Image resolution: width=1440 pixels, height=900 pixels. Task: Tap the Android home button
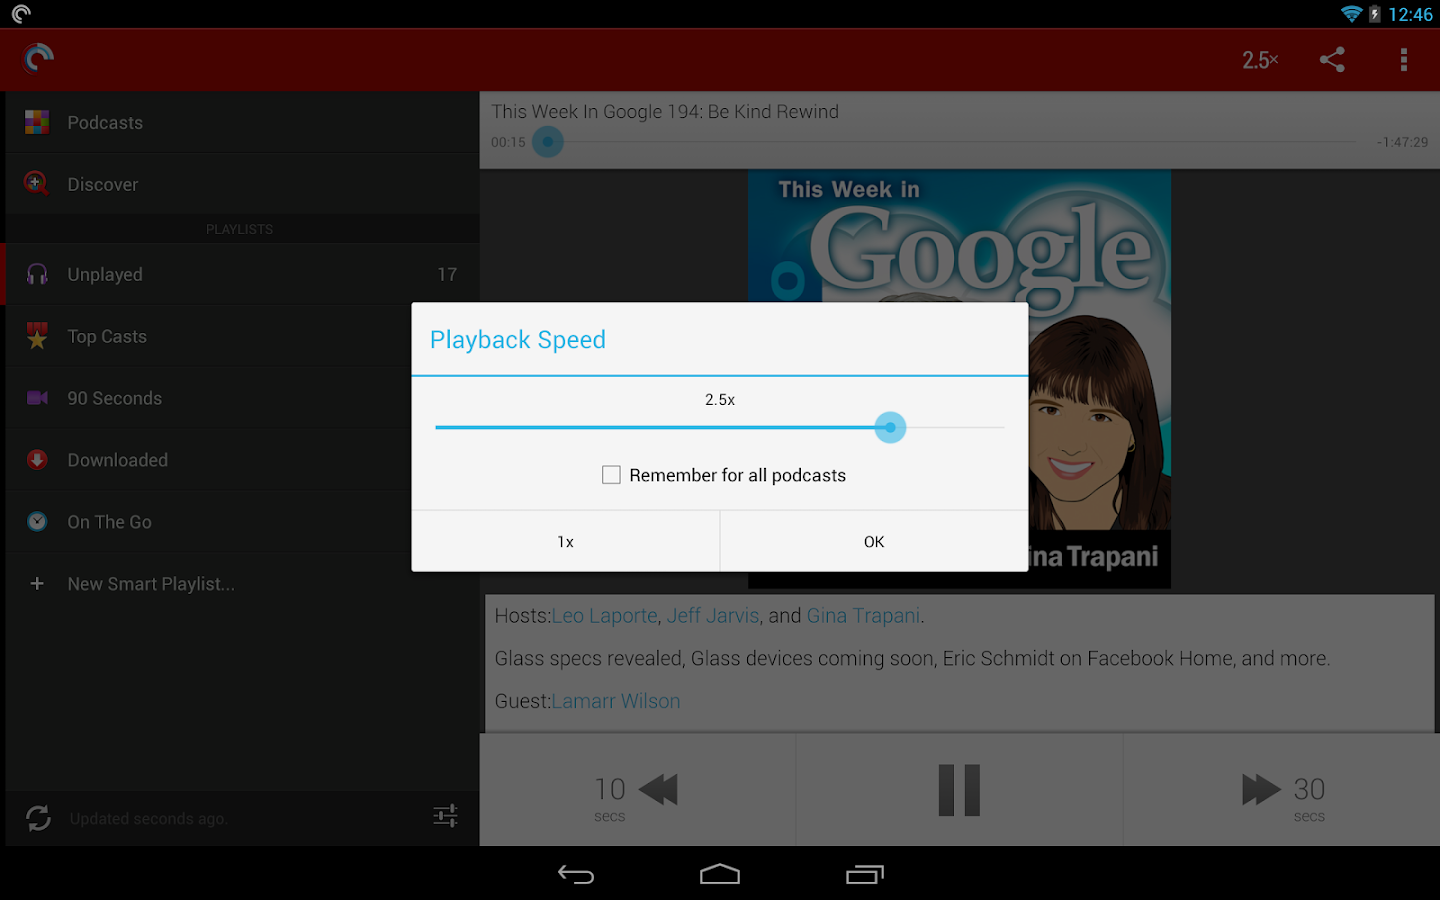(720, 875)
